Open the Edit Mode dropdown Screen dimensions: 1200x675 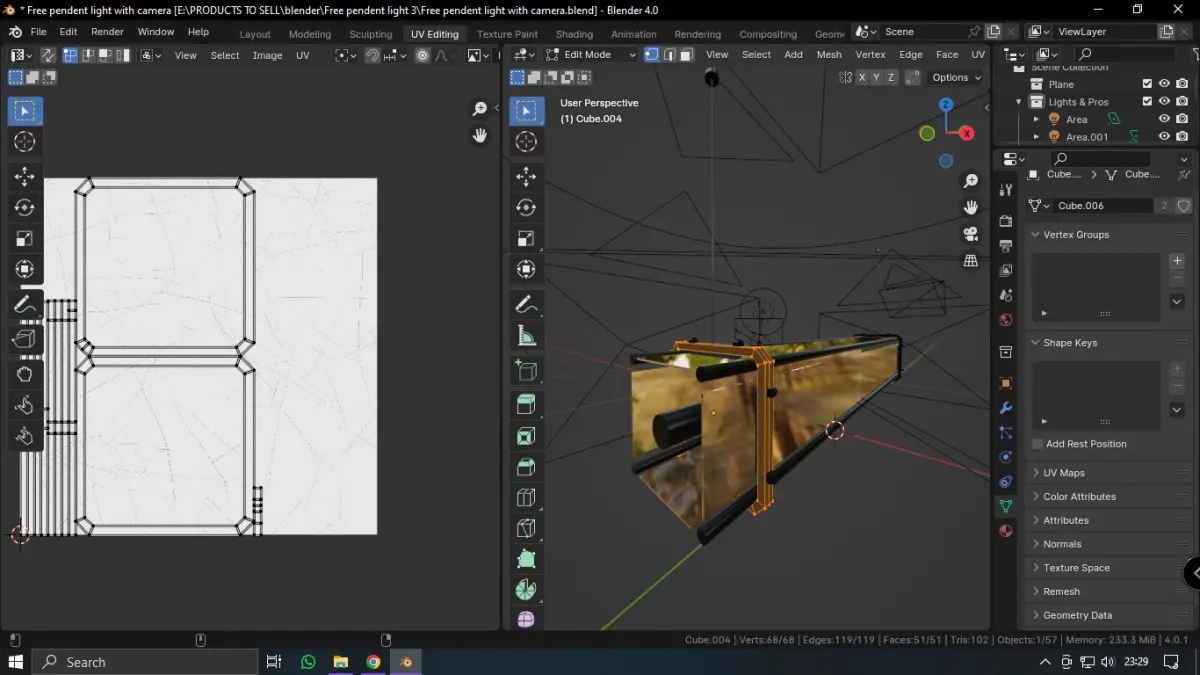[x=590, y=55]
